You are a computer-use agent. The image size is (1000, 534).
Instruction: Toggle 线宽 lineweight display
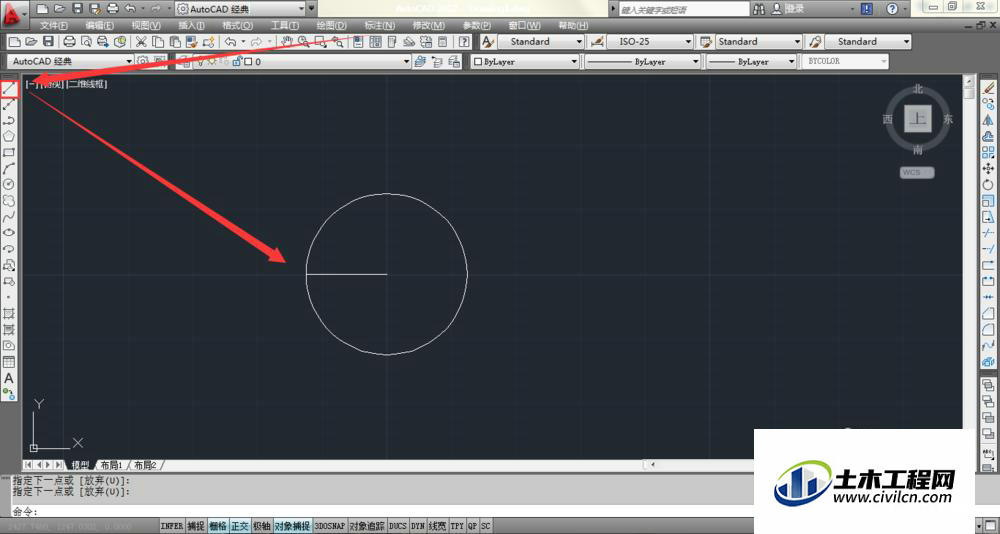(438, 526)
